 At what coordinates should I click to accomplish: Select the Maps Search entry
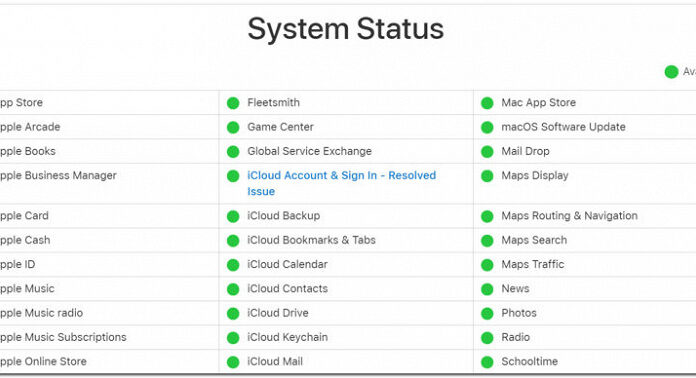point(534,240)
